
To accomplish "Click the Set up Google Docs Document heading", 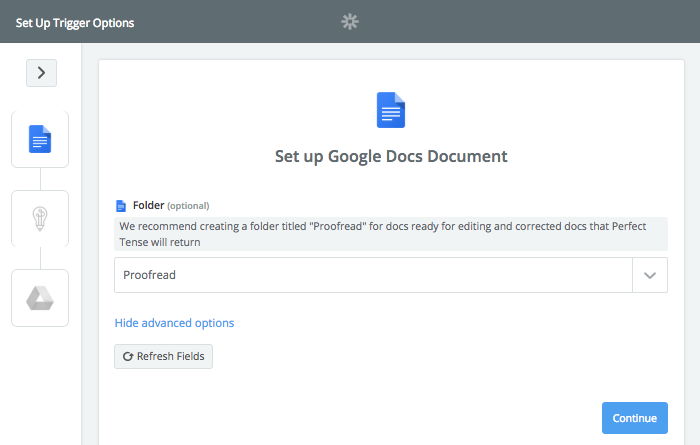I will click(391, 156).
